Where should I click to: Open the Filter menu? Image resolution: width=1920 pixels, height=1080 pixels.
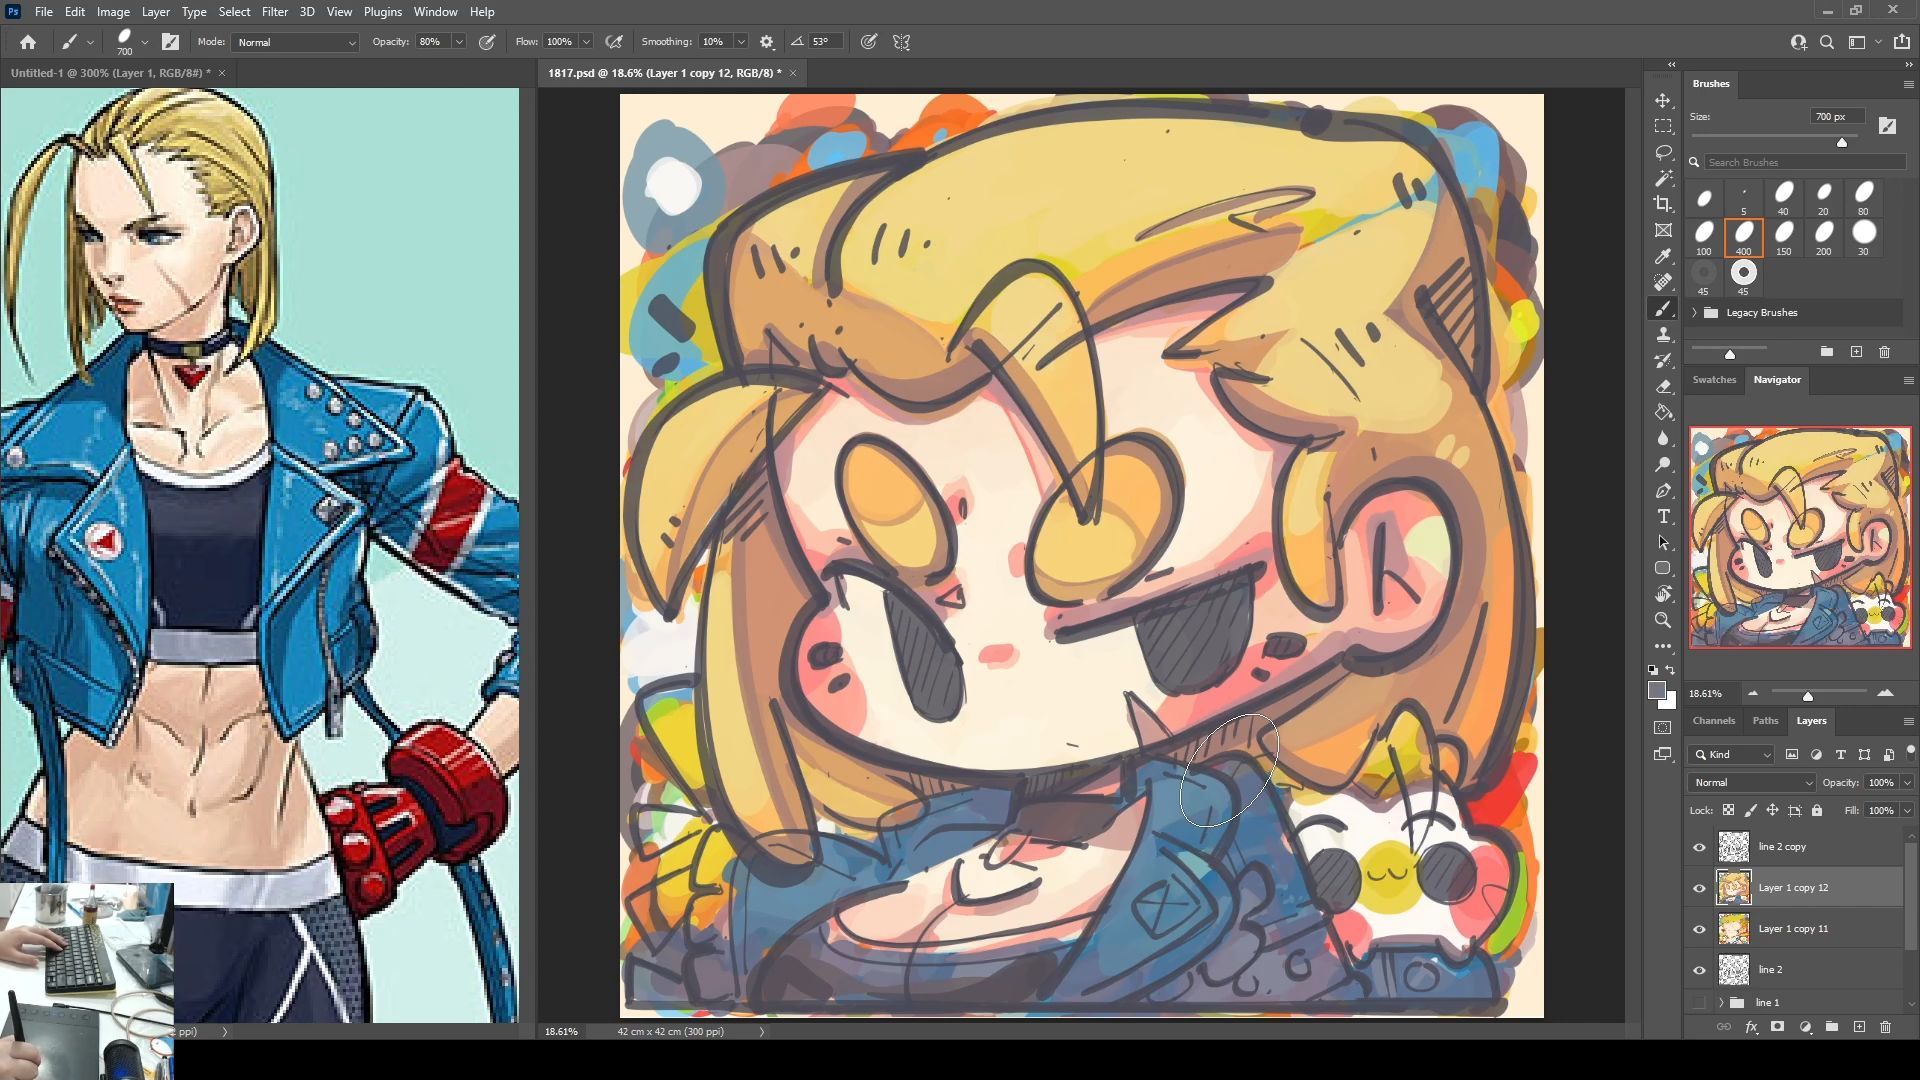pyautogui.click(x=274, y=12)
